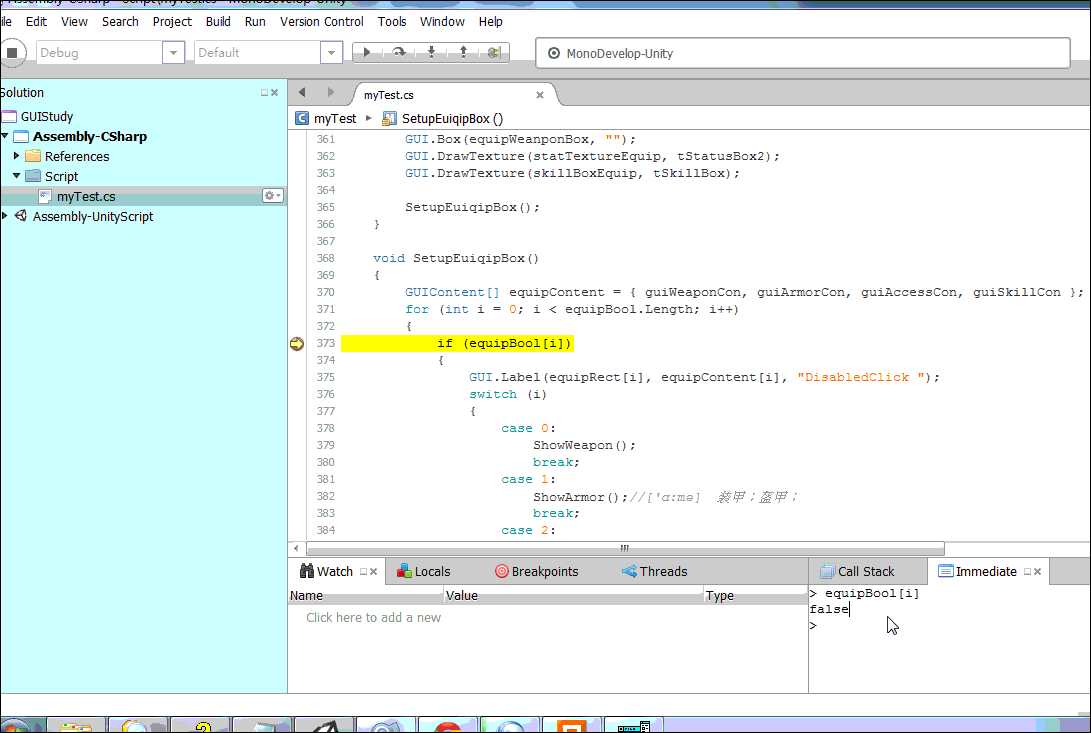Viewport: 1091px width, 733px height.
Task: Open the Window menu
Action: click(442, 22)
